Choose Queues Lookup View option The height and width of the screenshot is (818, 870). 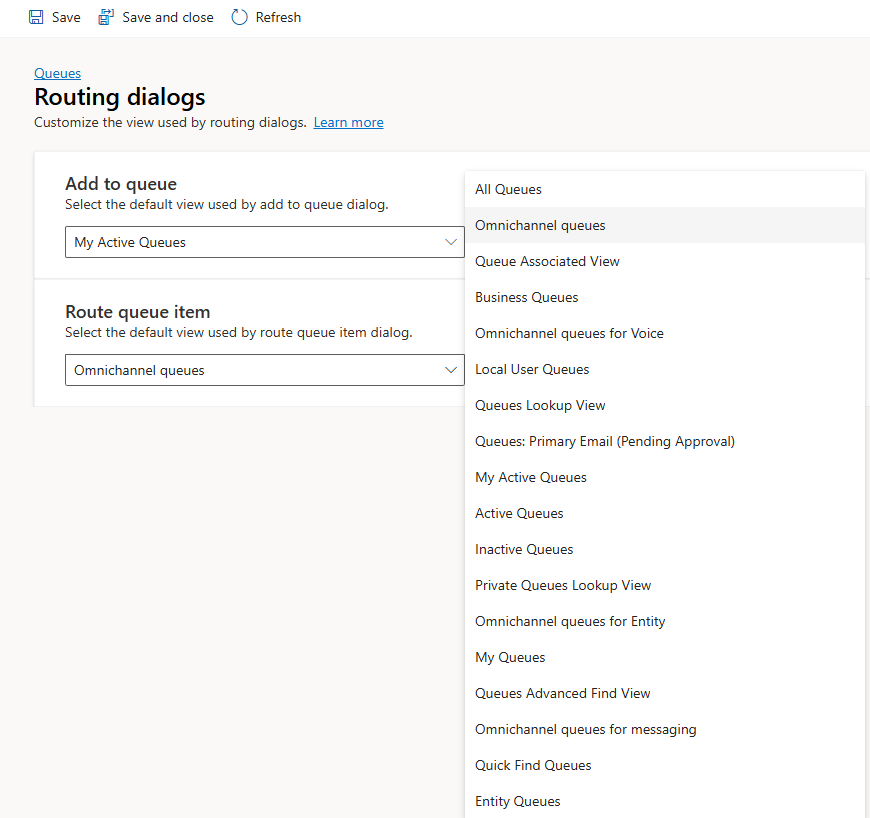[x=540, y=405]
